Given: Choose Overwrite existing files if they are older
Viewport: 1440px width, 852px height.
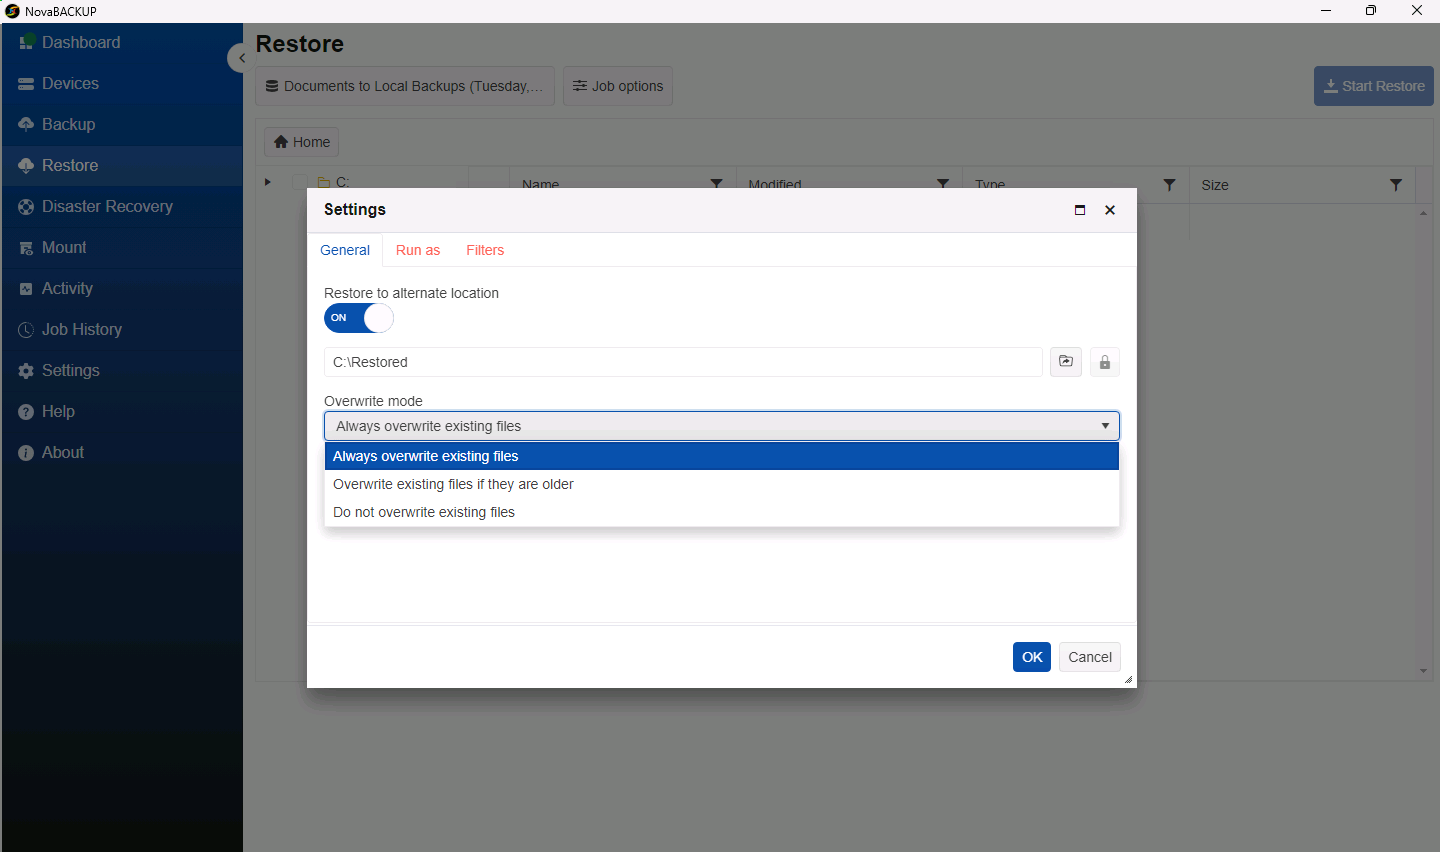Looking at the screenshot, I should pos(722,484).
